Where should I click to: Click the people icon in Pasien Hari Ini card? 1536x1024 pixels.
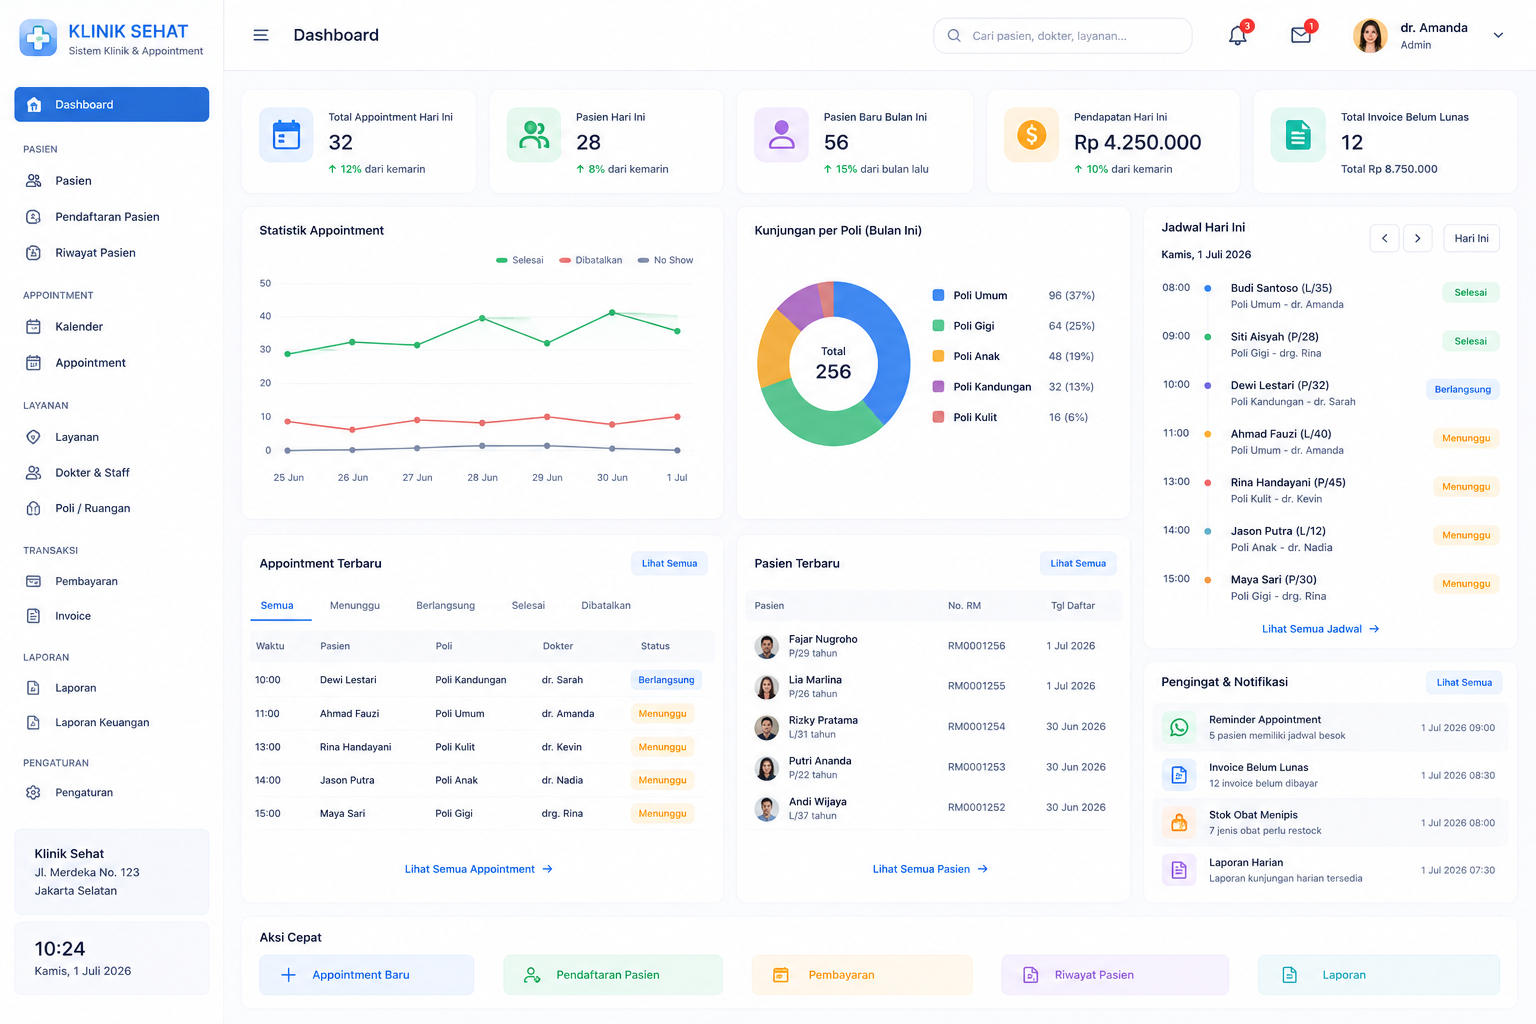534,135
